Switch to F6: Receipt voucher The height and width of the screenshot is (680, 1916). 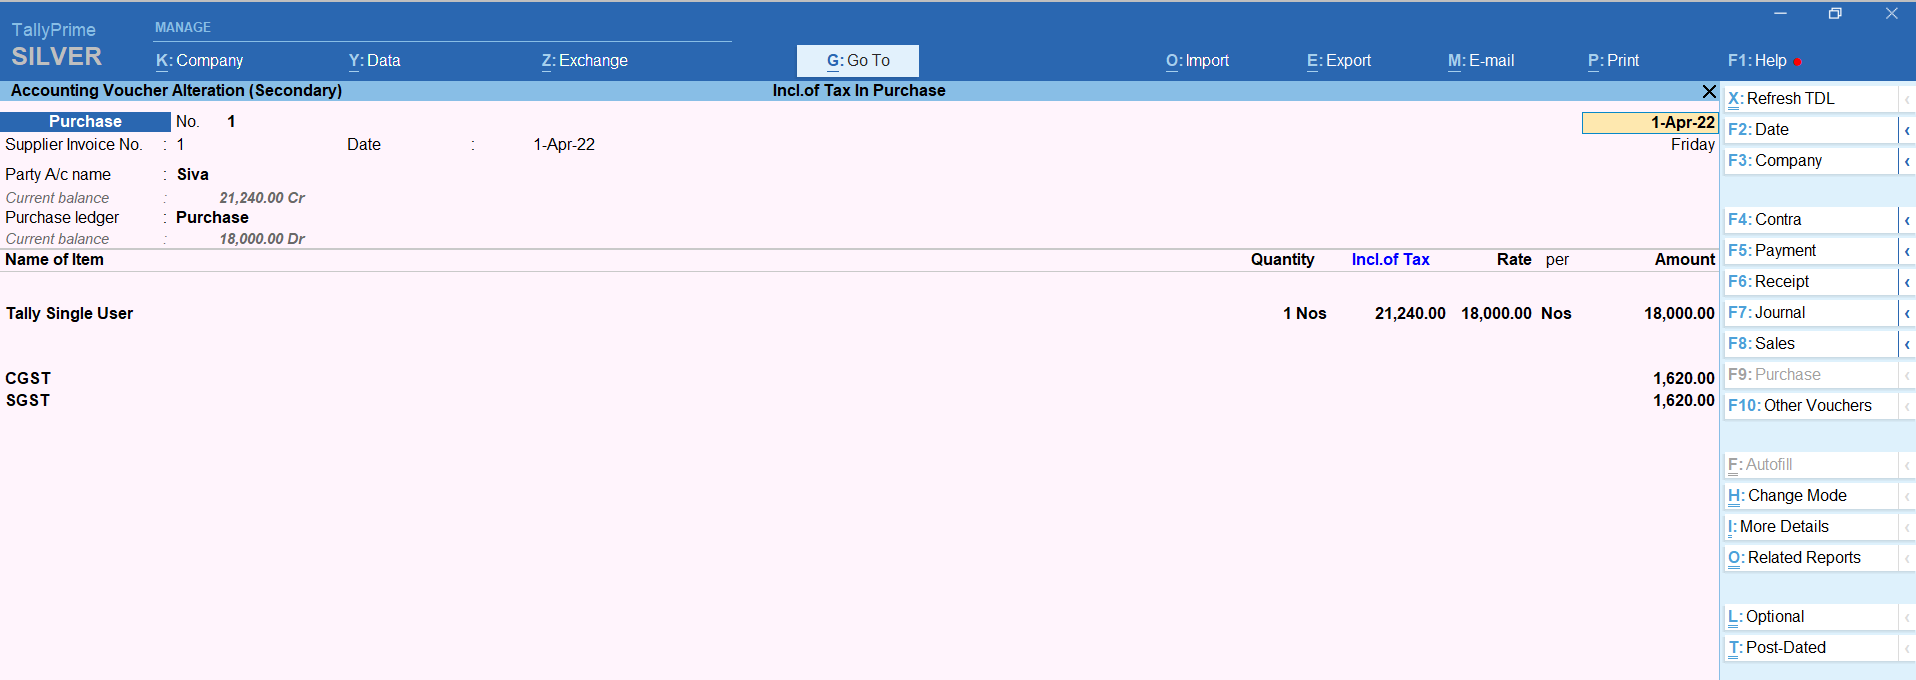pos(1810,282)
